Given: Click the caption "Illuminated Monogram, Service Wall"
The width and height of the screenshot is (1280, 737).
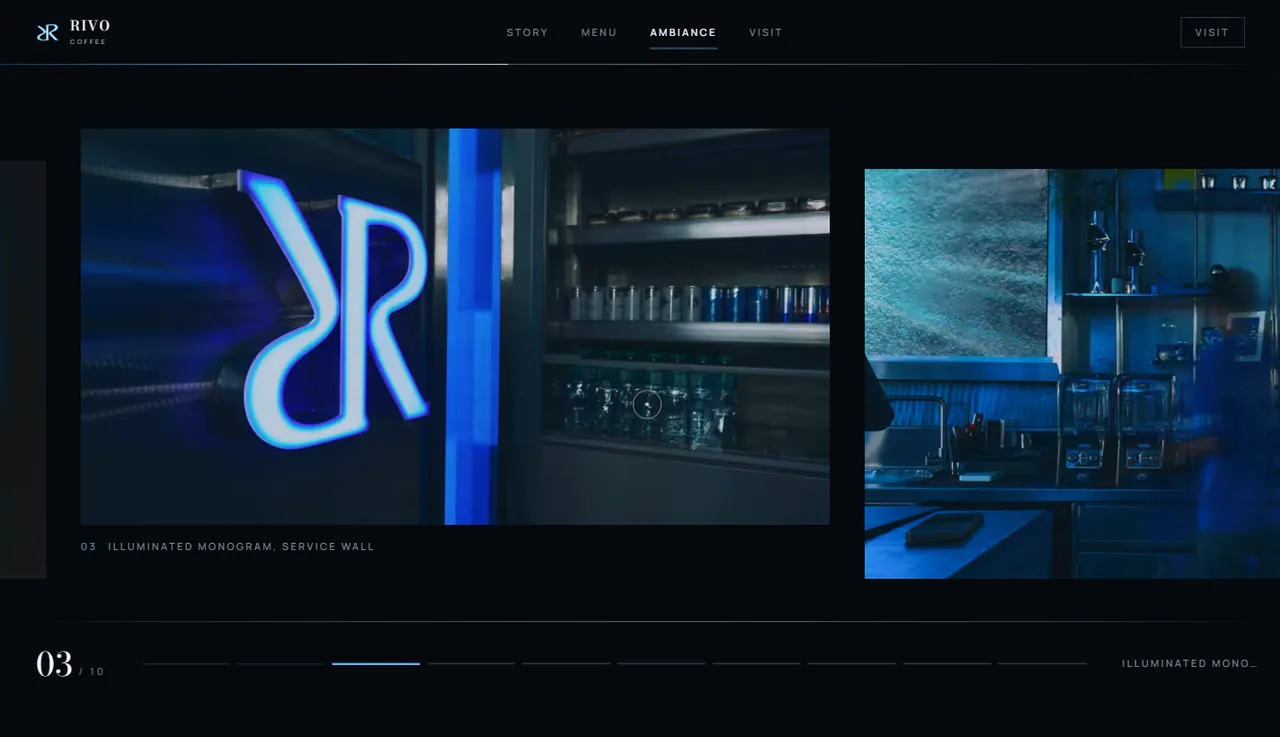Looking at the screenshot, I should (241, 547).
